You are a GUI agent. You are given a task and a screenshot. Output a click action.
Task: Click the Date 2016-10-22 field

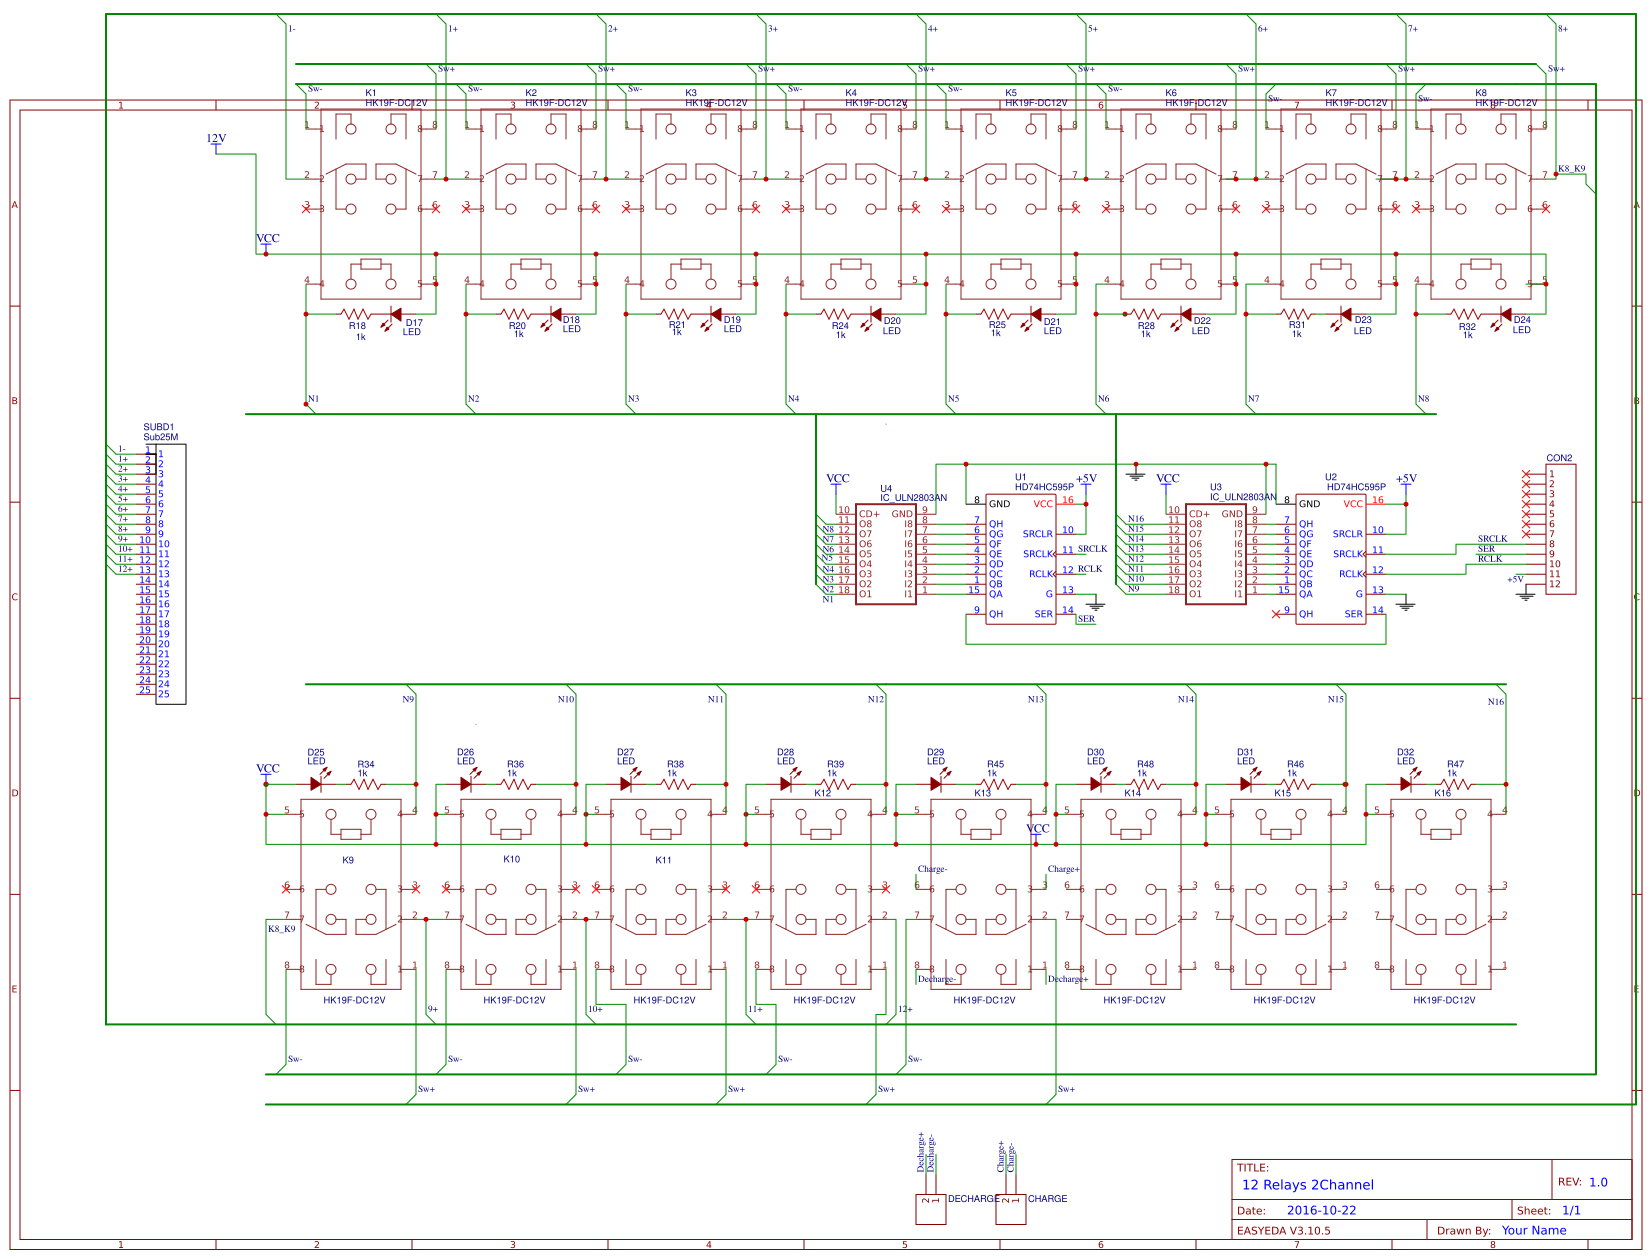[x=1322, y=1208]
